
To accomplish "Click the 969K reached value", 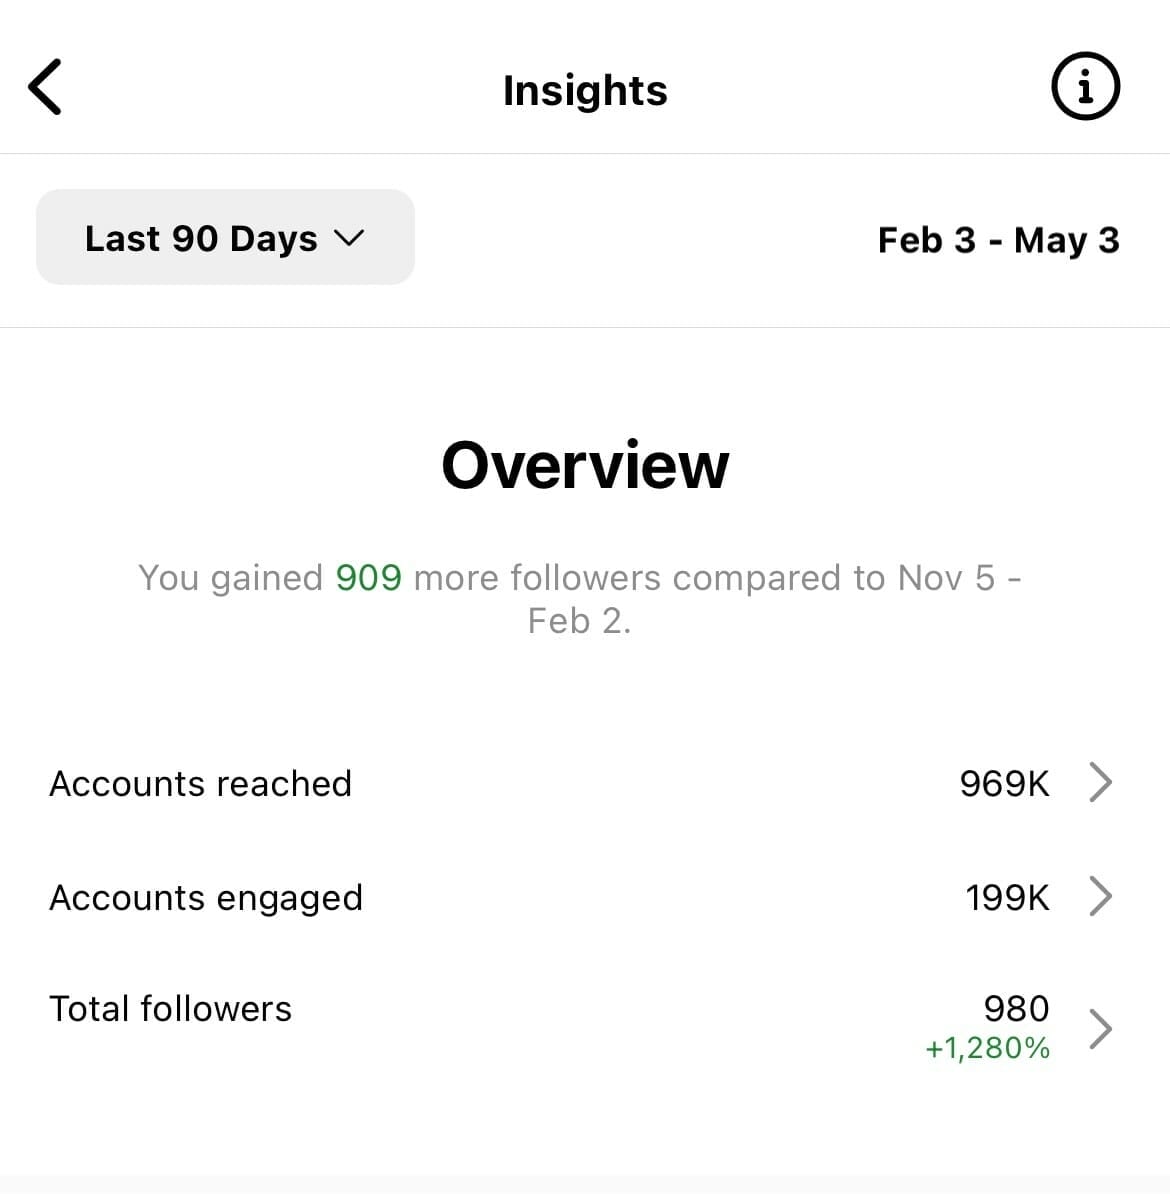I will coord(1004,784).
